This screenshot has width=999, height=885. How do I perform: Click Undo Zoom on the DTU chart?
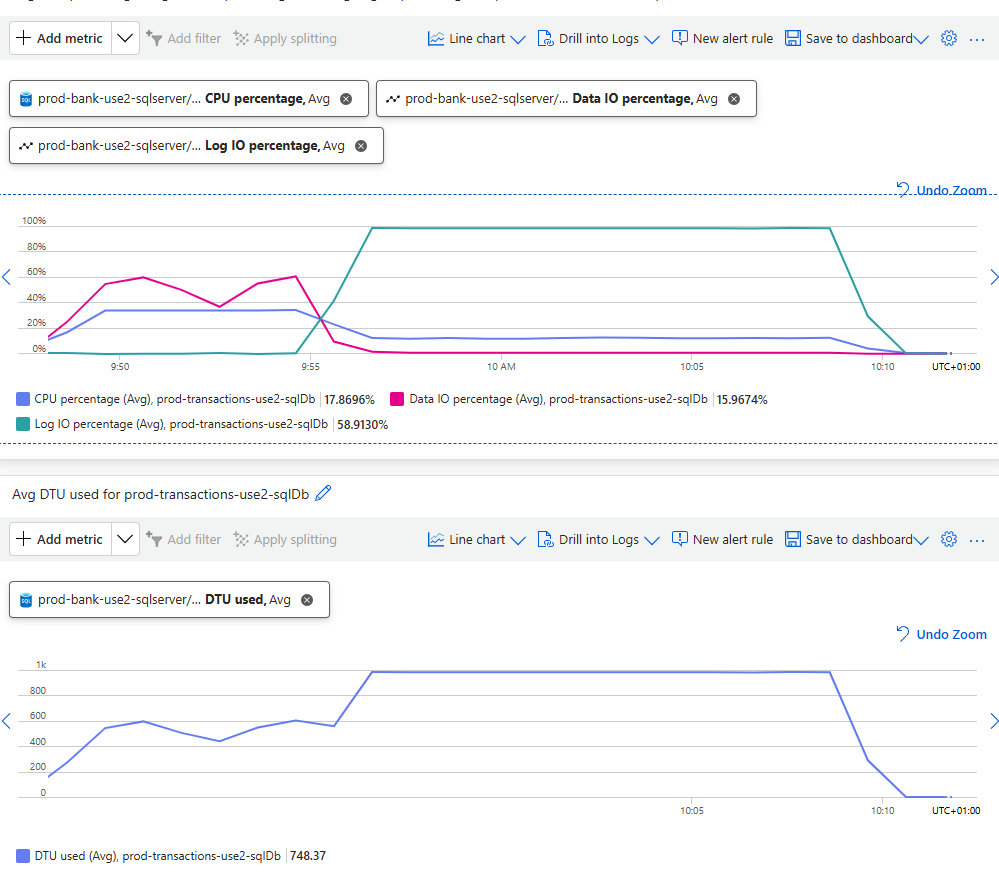point(941,634)
